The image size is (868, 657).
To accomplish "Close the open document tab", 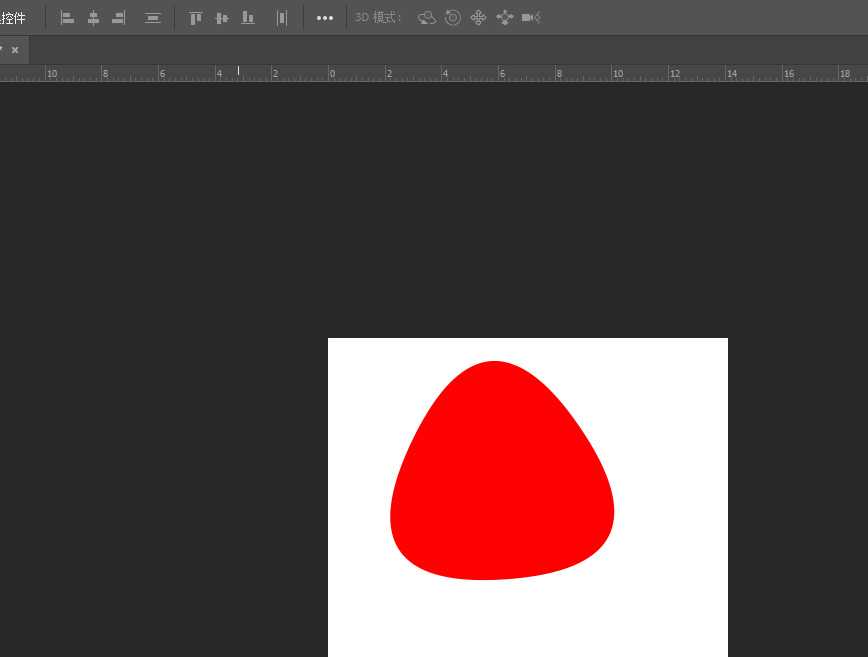I will coord(15,50).
